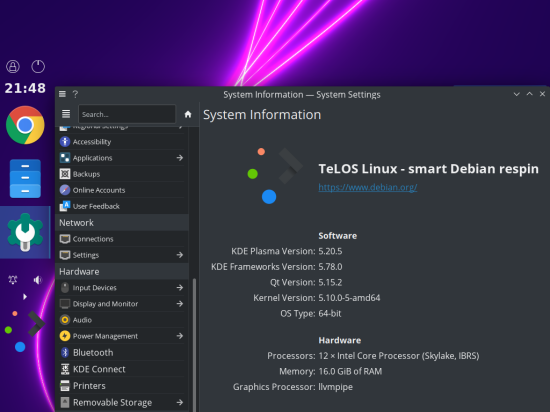Click the Audio icon
Viewport: 550px width, 412px height.
65,320
